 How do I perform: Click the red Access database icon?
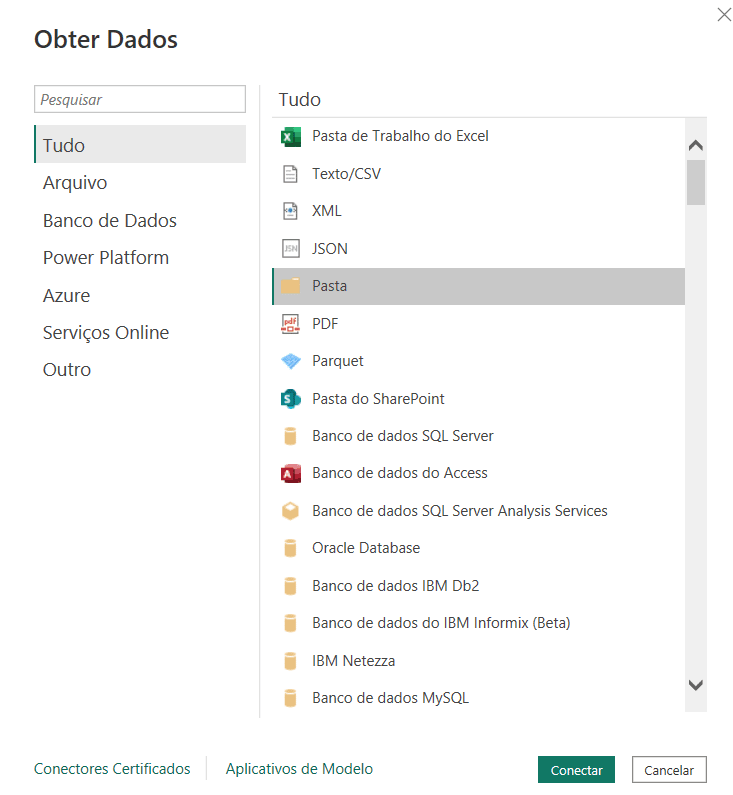coord(290,474)
